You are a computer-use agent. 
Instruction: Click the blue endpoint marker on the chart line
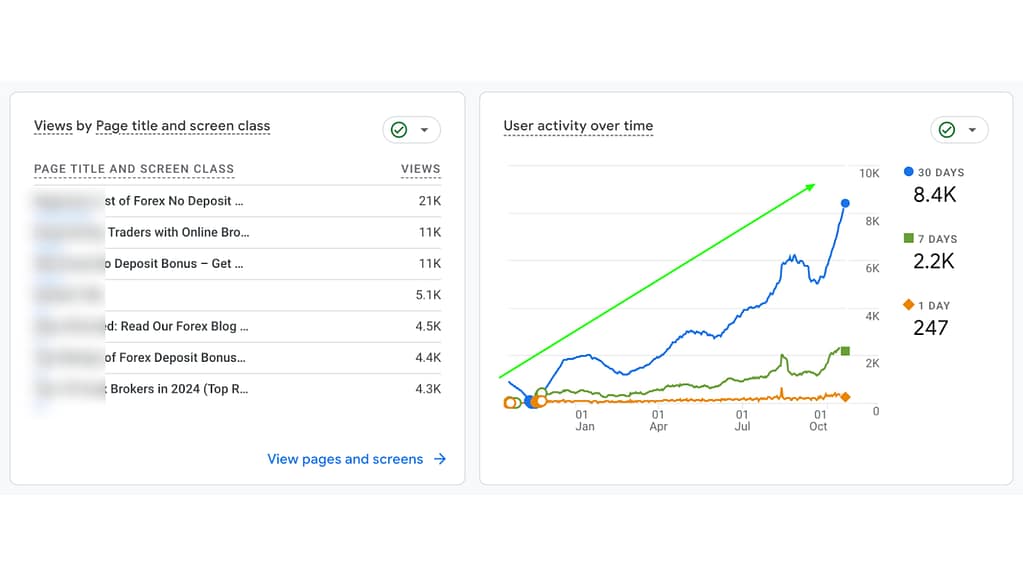click(845, 202)
